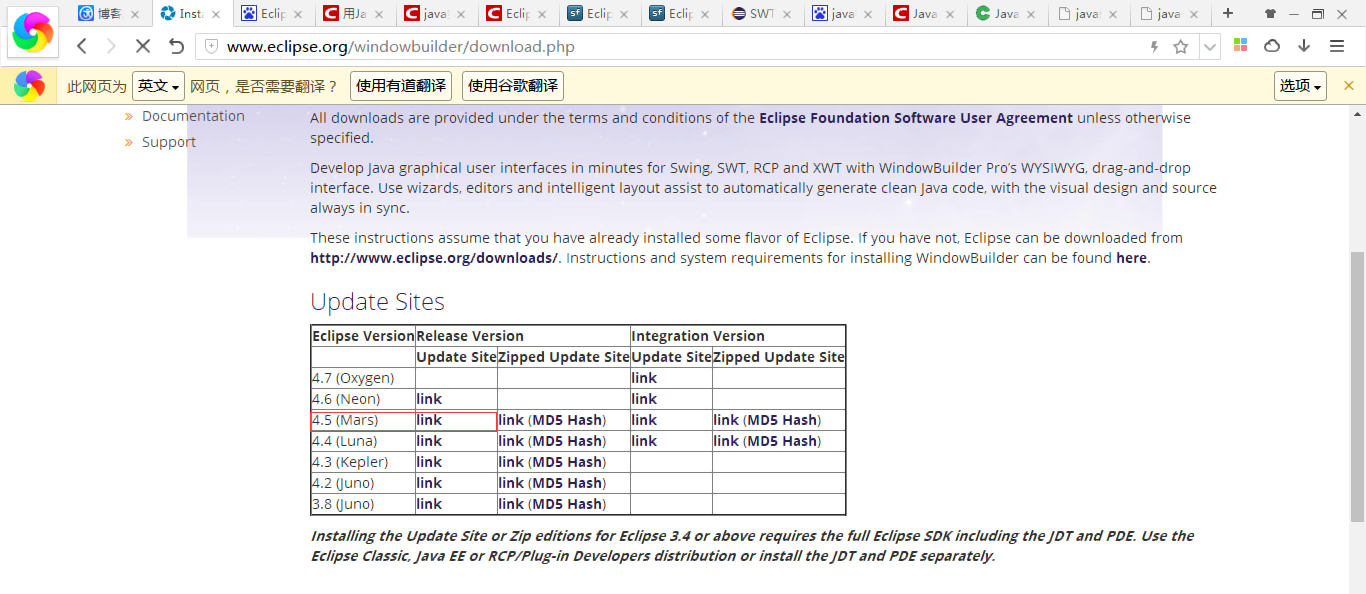Open Luna 4.4 release MD5 Hash link

(567, 441)
